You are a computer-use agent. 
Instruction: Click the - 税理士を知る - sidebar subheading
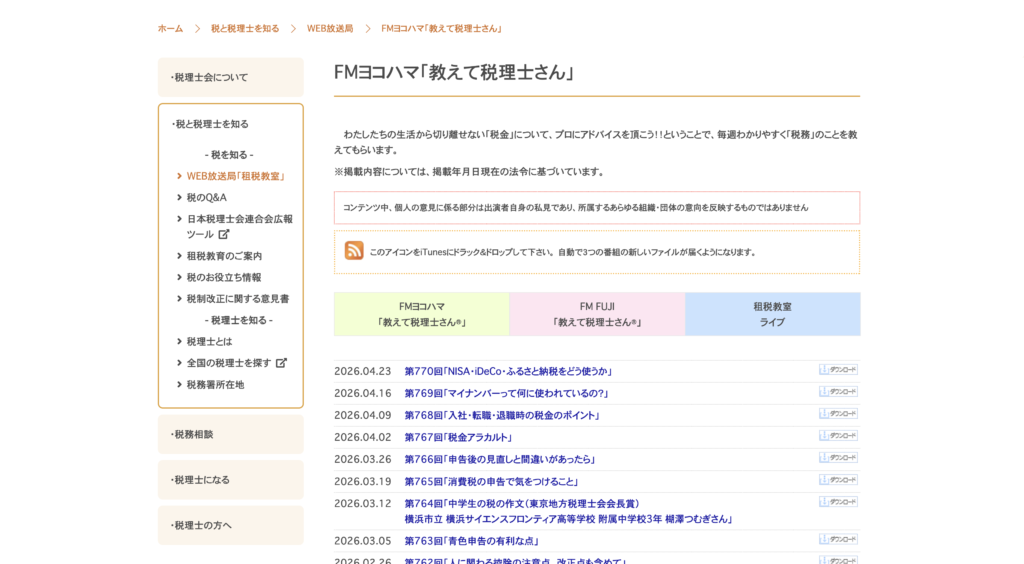click(x=239, y=321)
